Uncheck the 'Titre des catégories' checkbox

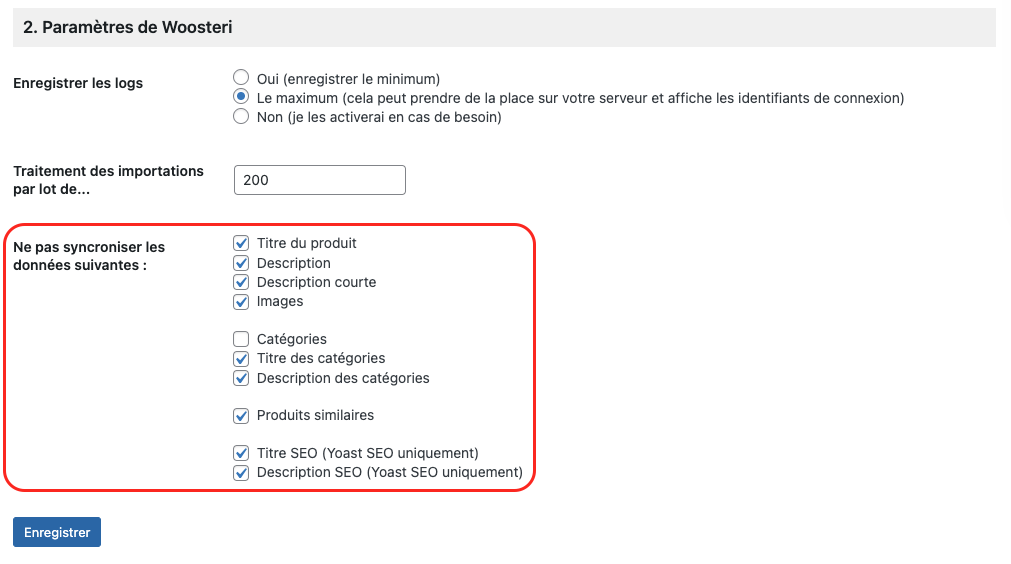click(241, 358)
